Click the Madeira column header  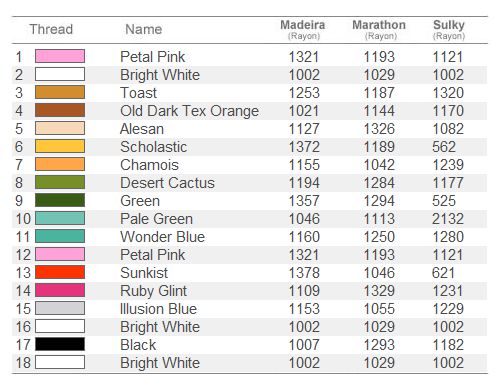click(x=303, y=30)
